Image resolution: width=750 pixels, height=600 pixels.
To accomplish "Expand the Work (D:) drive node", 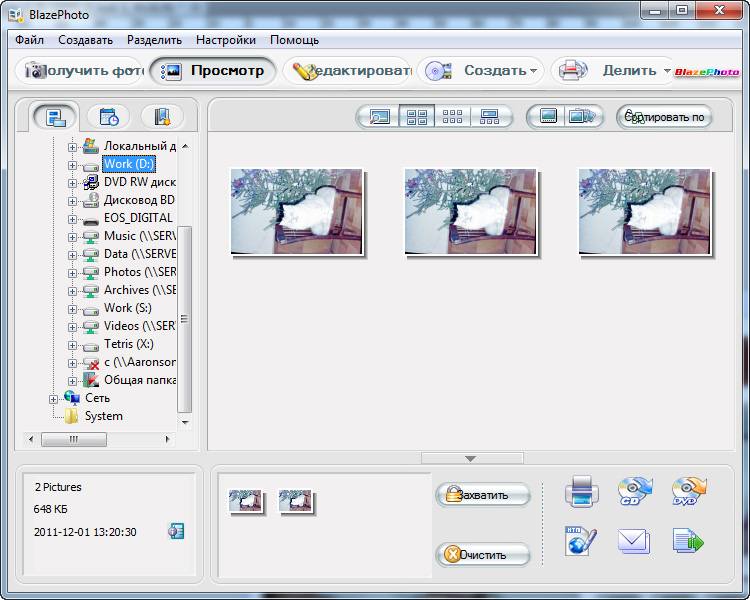I will 72,165.
